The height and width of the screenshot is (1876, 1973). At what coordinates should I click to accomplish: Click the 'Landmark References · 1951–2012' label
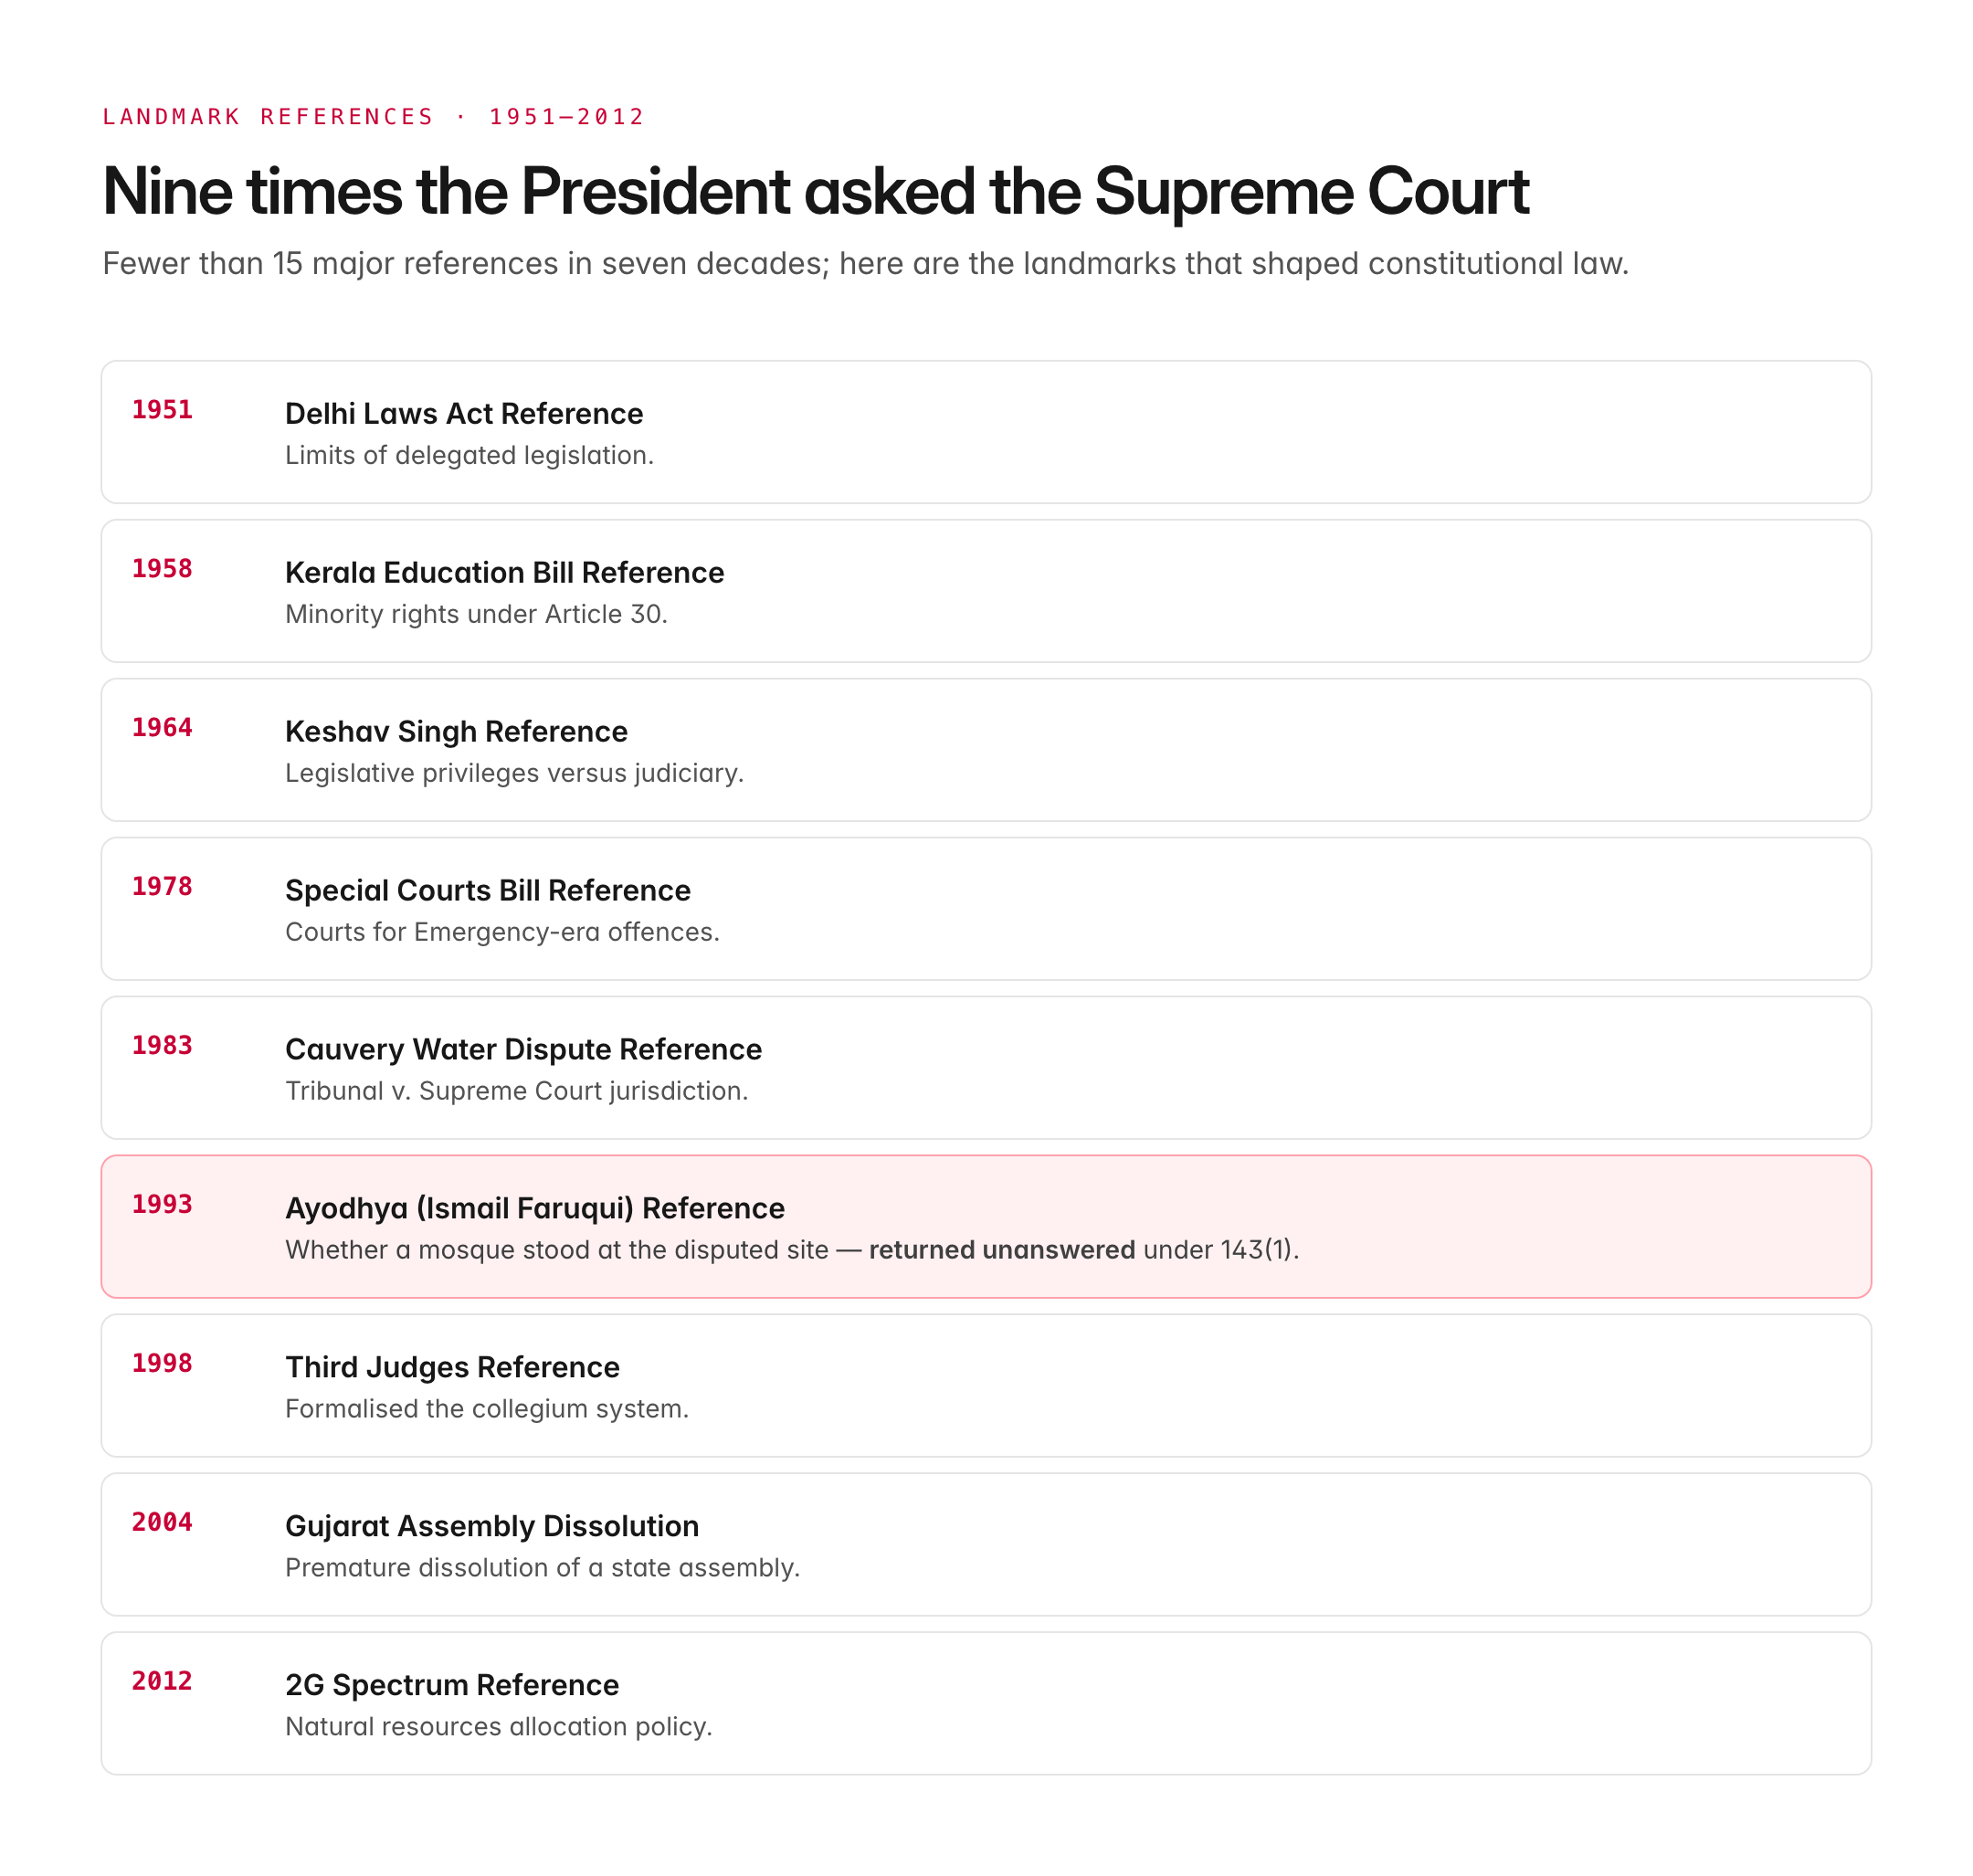coord(374,117)
